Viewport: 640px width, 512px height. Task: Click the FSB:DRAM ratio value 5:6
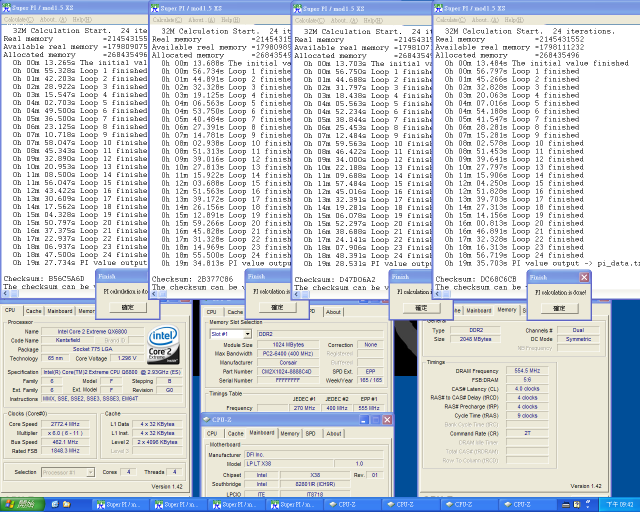tap(527, 380)
